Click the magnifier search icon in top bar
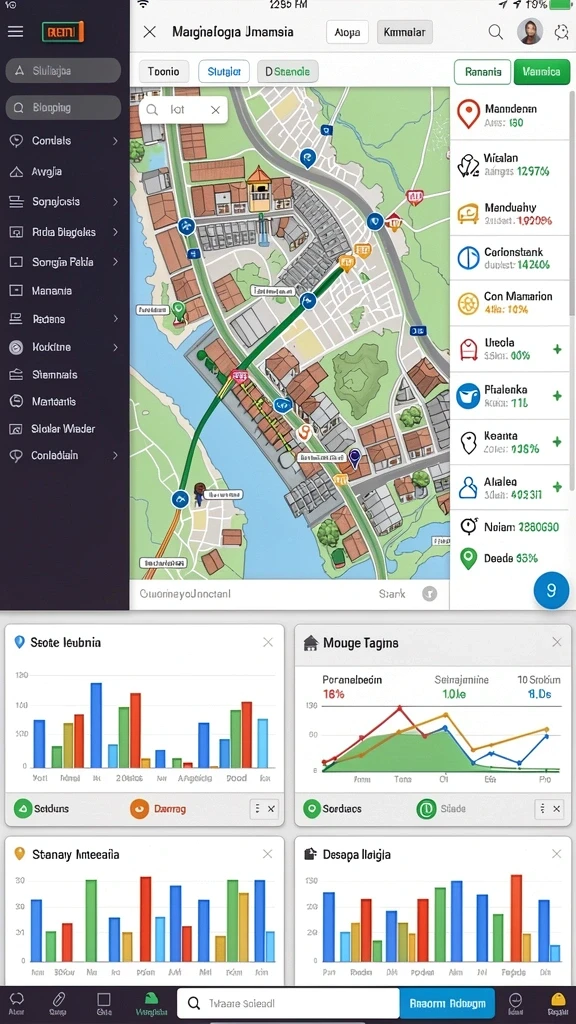 pyautogui.click(x=496, y=32)
